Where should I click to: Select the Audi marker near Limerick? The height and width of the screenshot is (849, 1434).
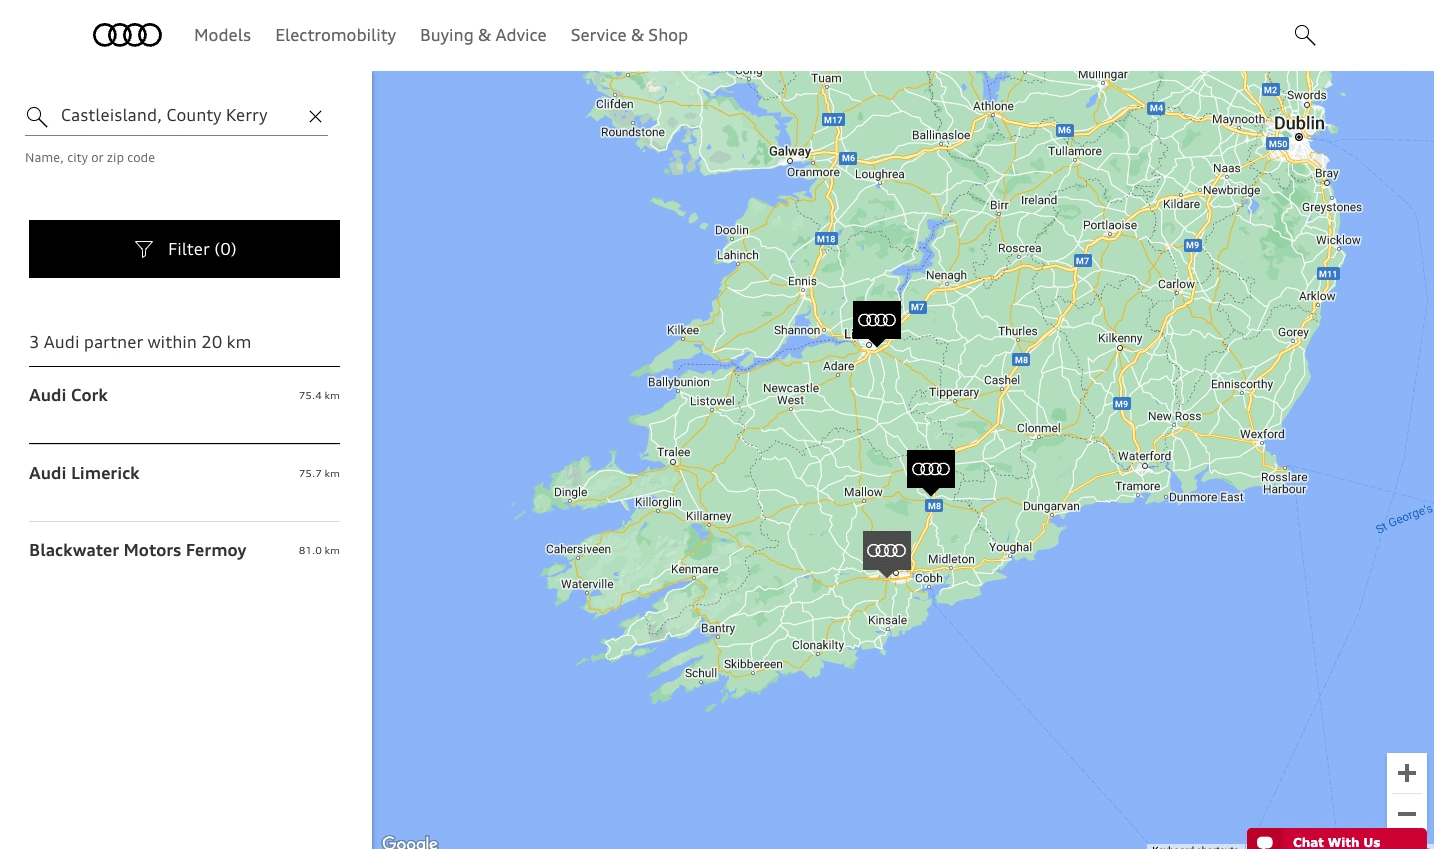point(877,322)
